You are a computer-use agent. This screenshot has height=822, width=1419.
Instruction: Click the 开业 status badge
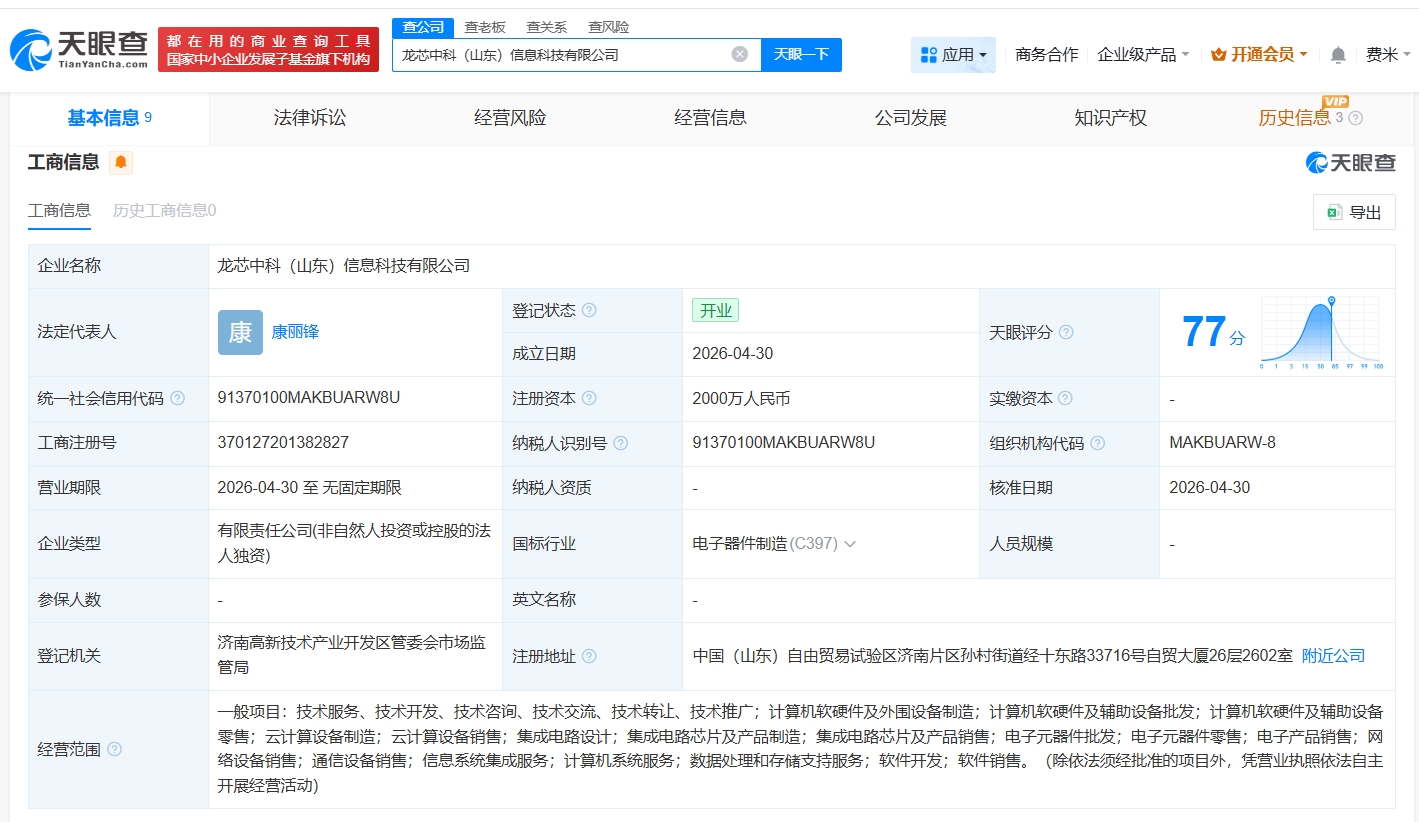(716, 310)
